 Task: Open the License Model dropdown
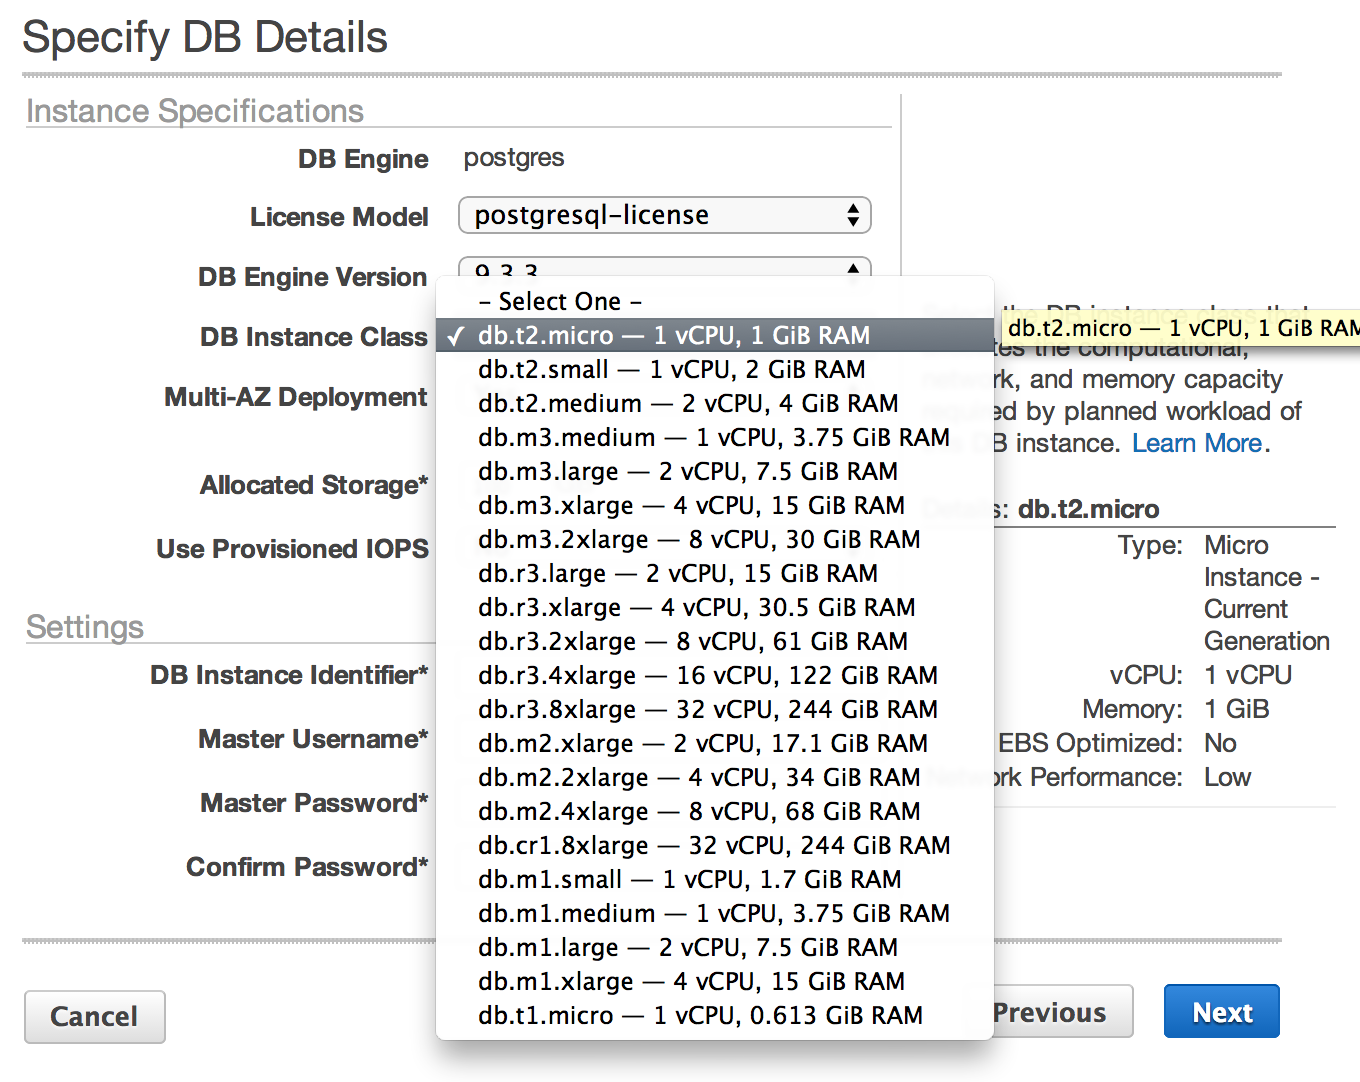(664, 215)
